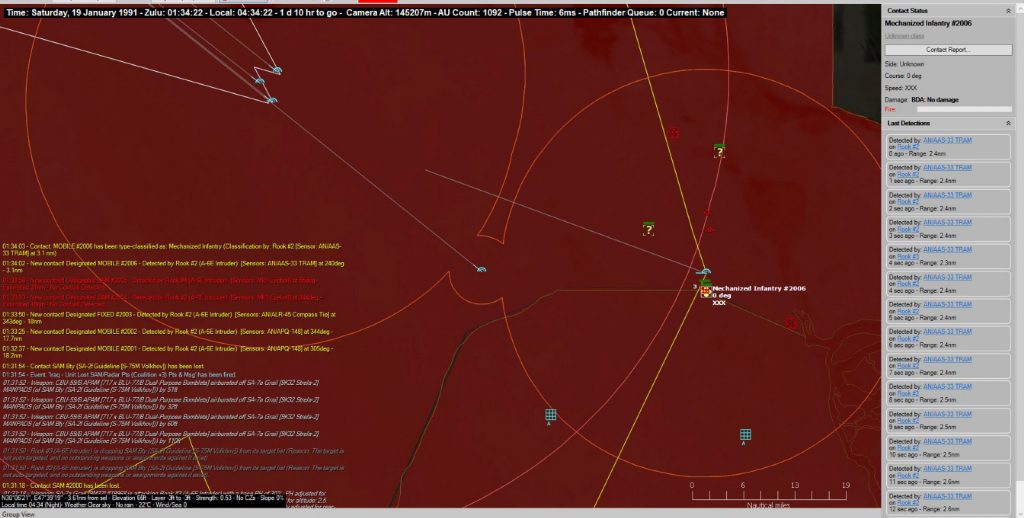Image resolution: width=1024 pixels, height=518 pixels.
Task: Select the right cyan grid facility icon
Action: click(x=745, y=434)
